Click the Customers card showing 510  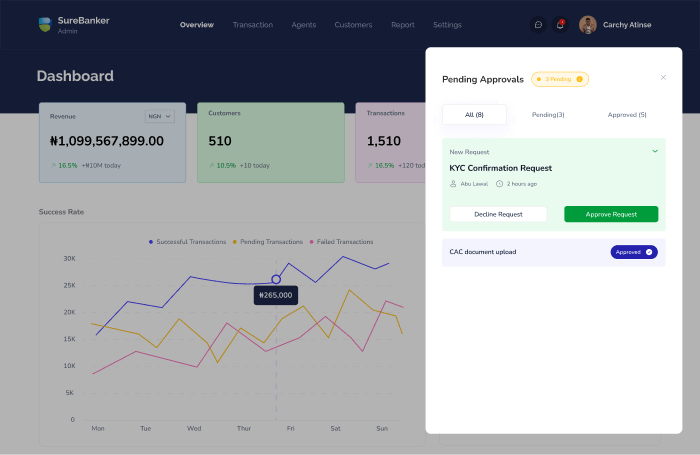coord(271,142)
